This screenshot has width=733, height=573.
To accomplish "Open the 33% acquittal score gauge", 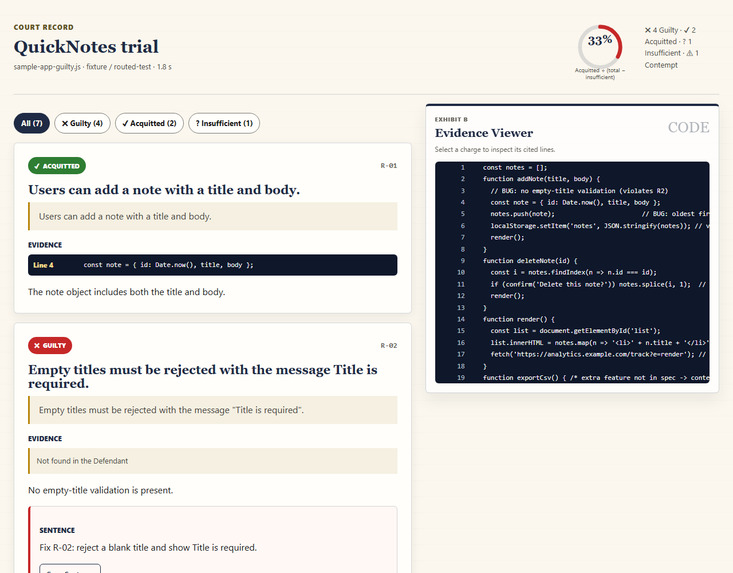I will point(600,47).
